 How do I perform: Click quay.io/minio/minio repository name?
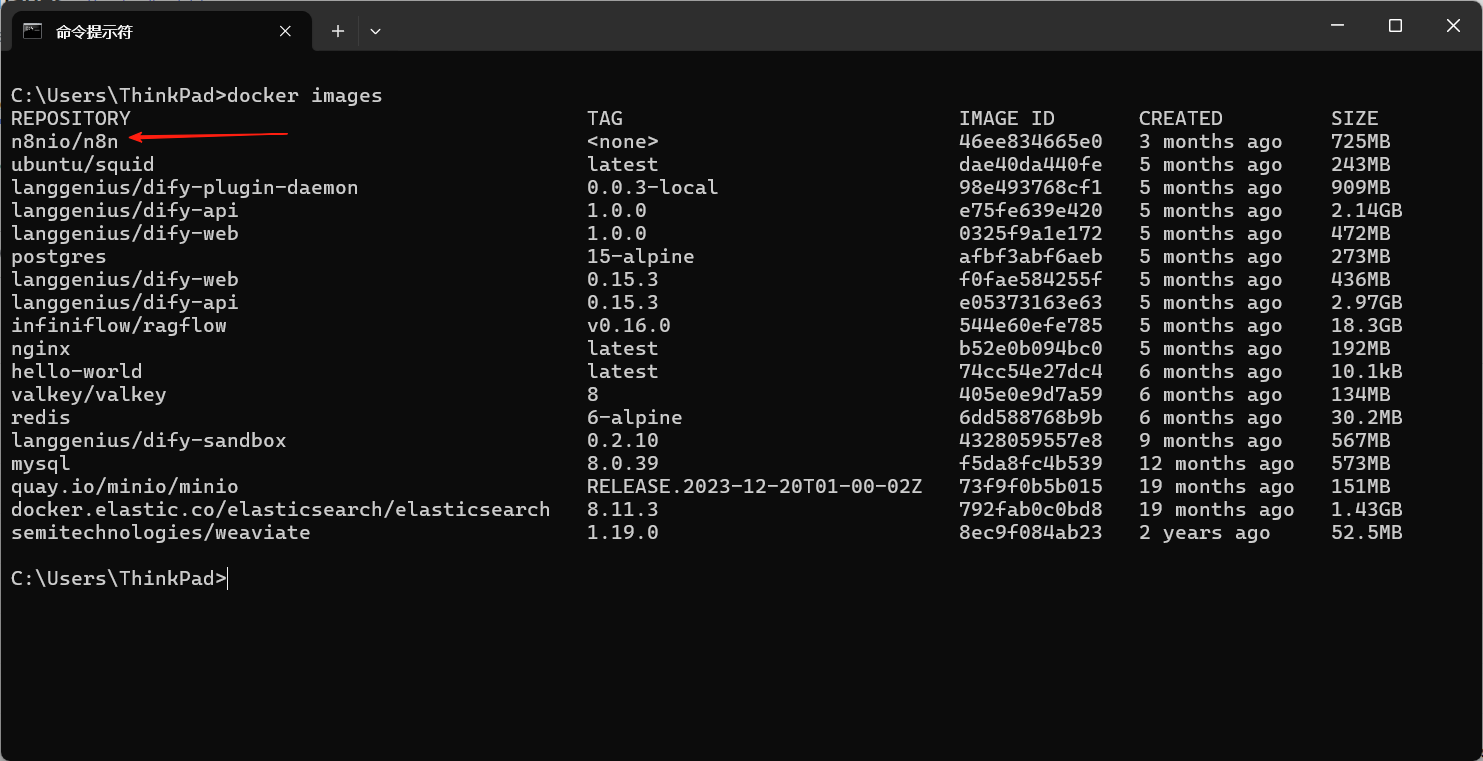125,487
